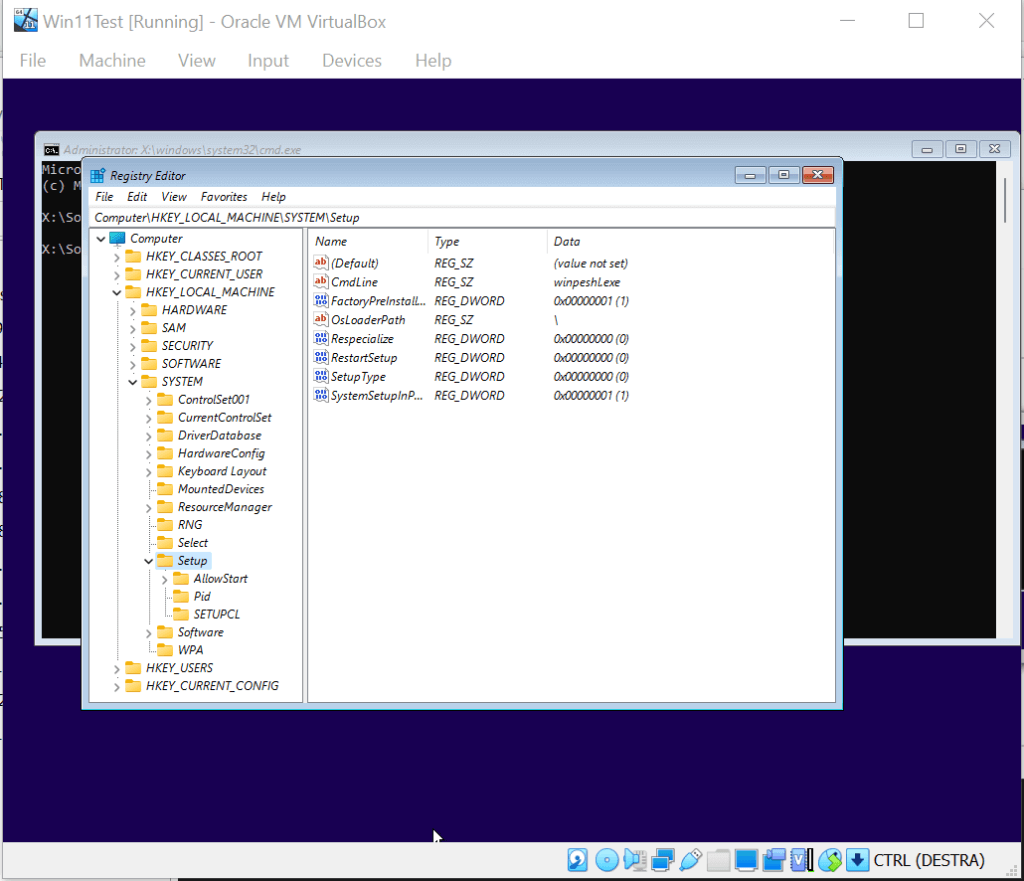
Task: Open VirtualBox Machine menu
Action: pyautogui.click(x=112, y=60)
